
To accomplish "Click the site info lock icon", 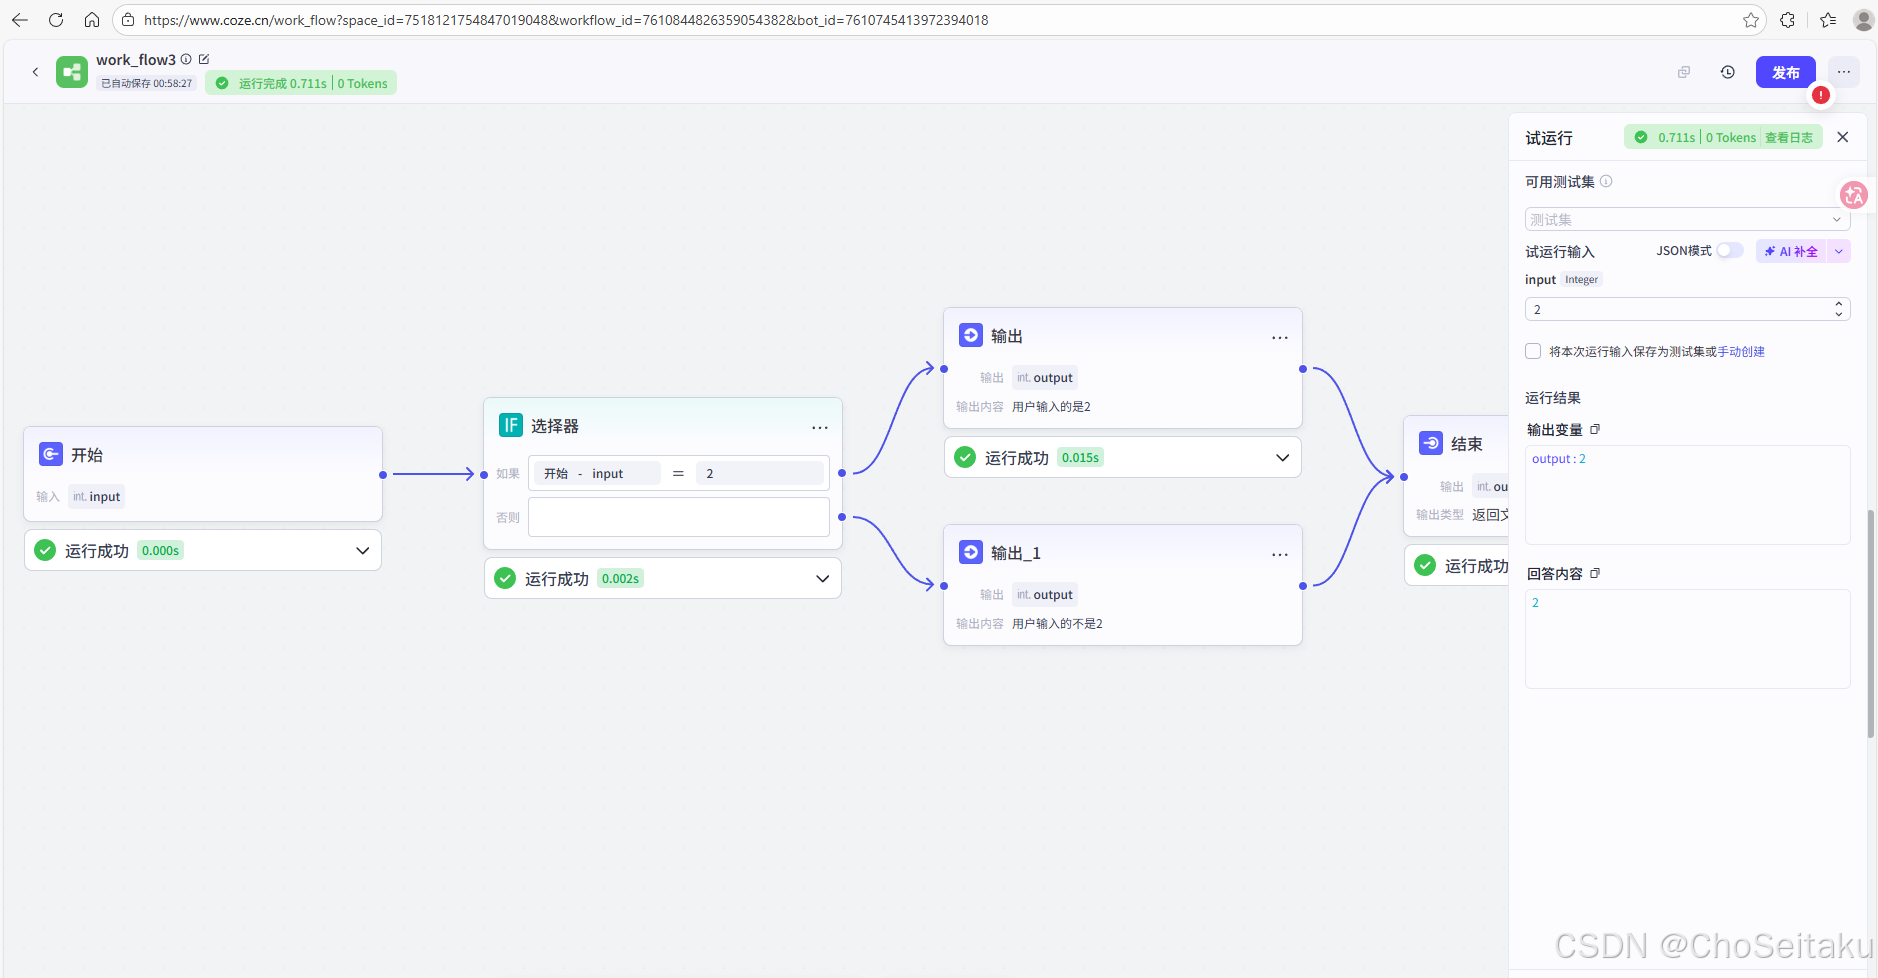I will 128,20.
